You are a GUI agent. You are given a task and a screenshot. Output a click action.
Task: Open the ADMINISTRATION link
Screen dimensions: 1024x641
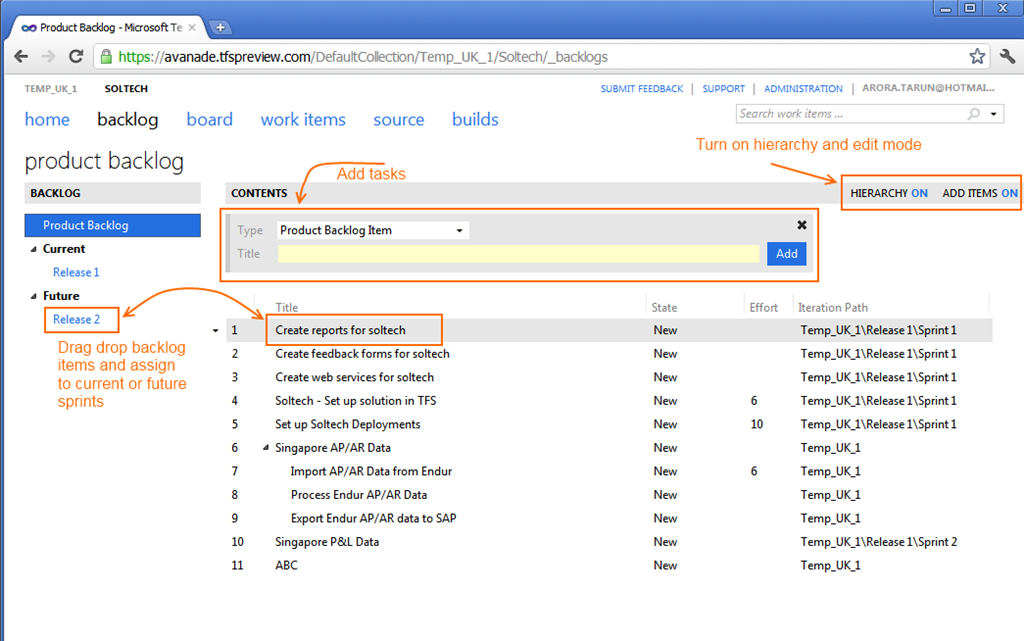(803, 89)
